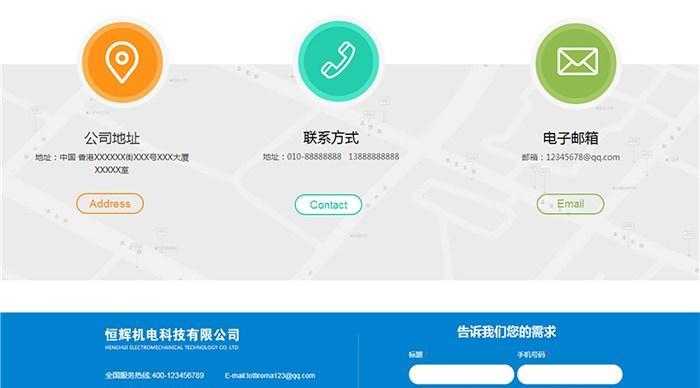Open the Address button
700x388 pixels.
click(110, 204)
